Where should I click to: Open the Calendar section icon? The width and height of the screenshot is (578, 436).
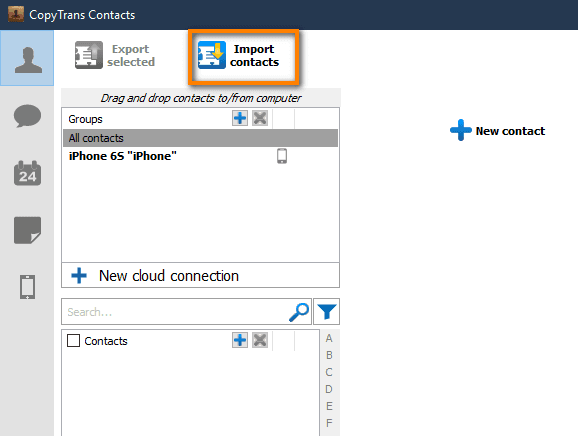pos(27,173)
